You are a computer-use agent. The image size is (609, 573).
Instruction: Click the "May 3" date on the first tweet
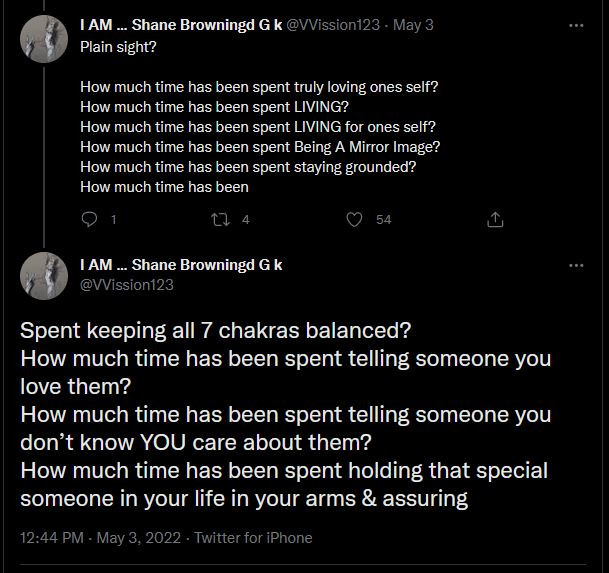click(x=412, y=25)
